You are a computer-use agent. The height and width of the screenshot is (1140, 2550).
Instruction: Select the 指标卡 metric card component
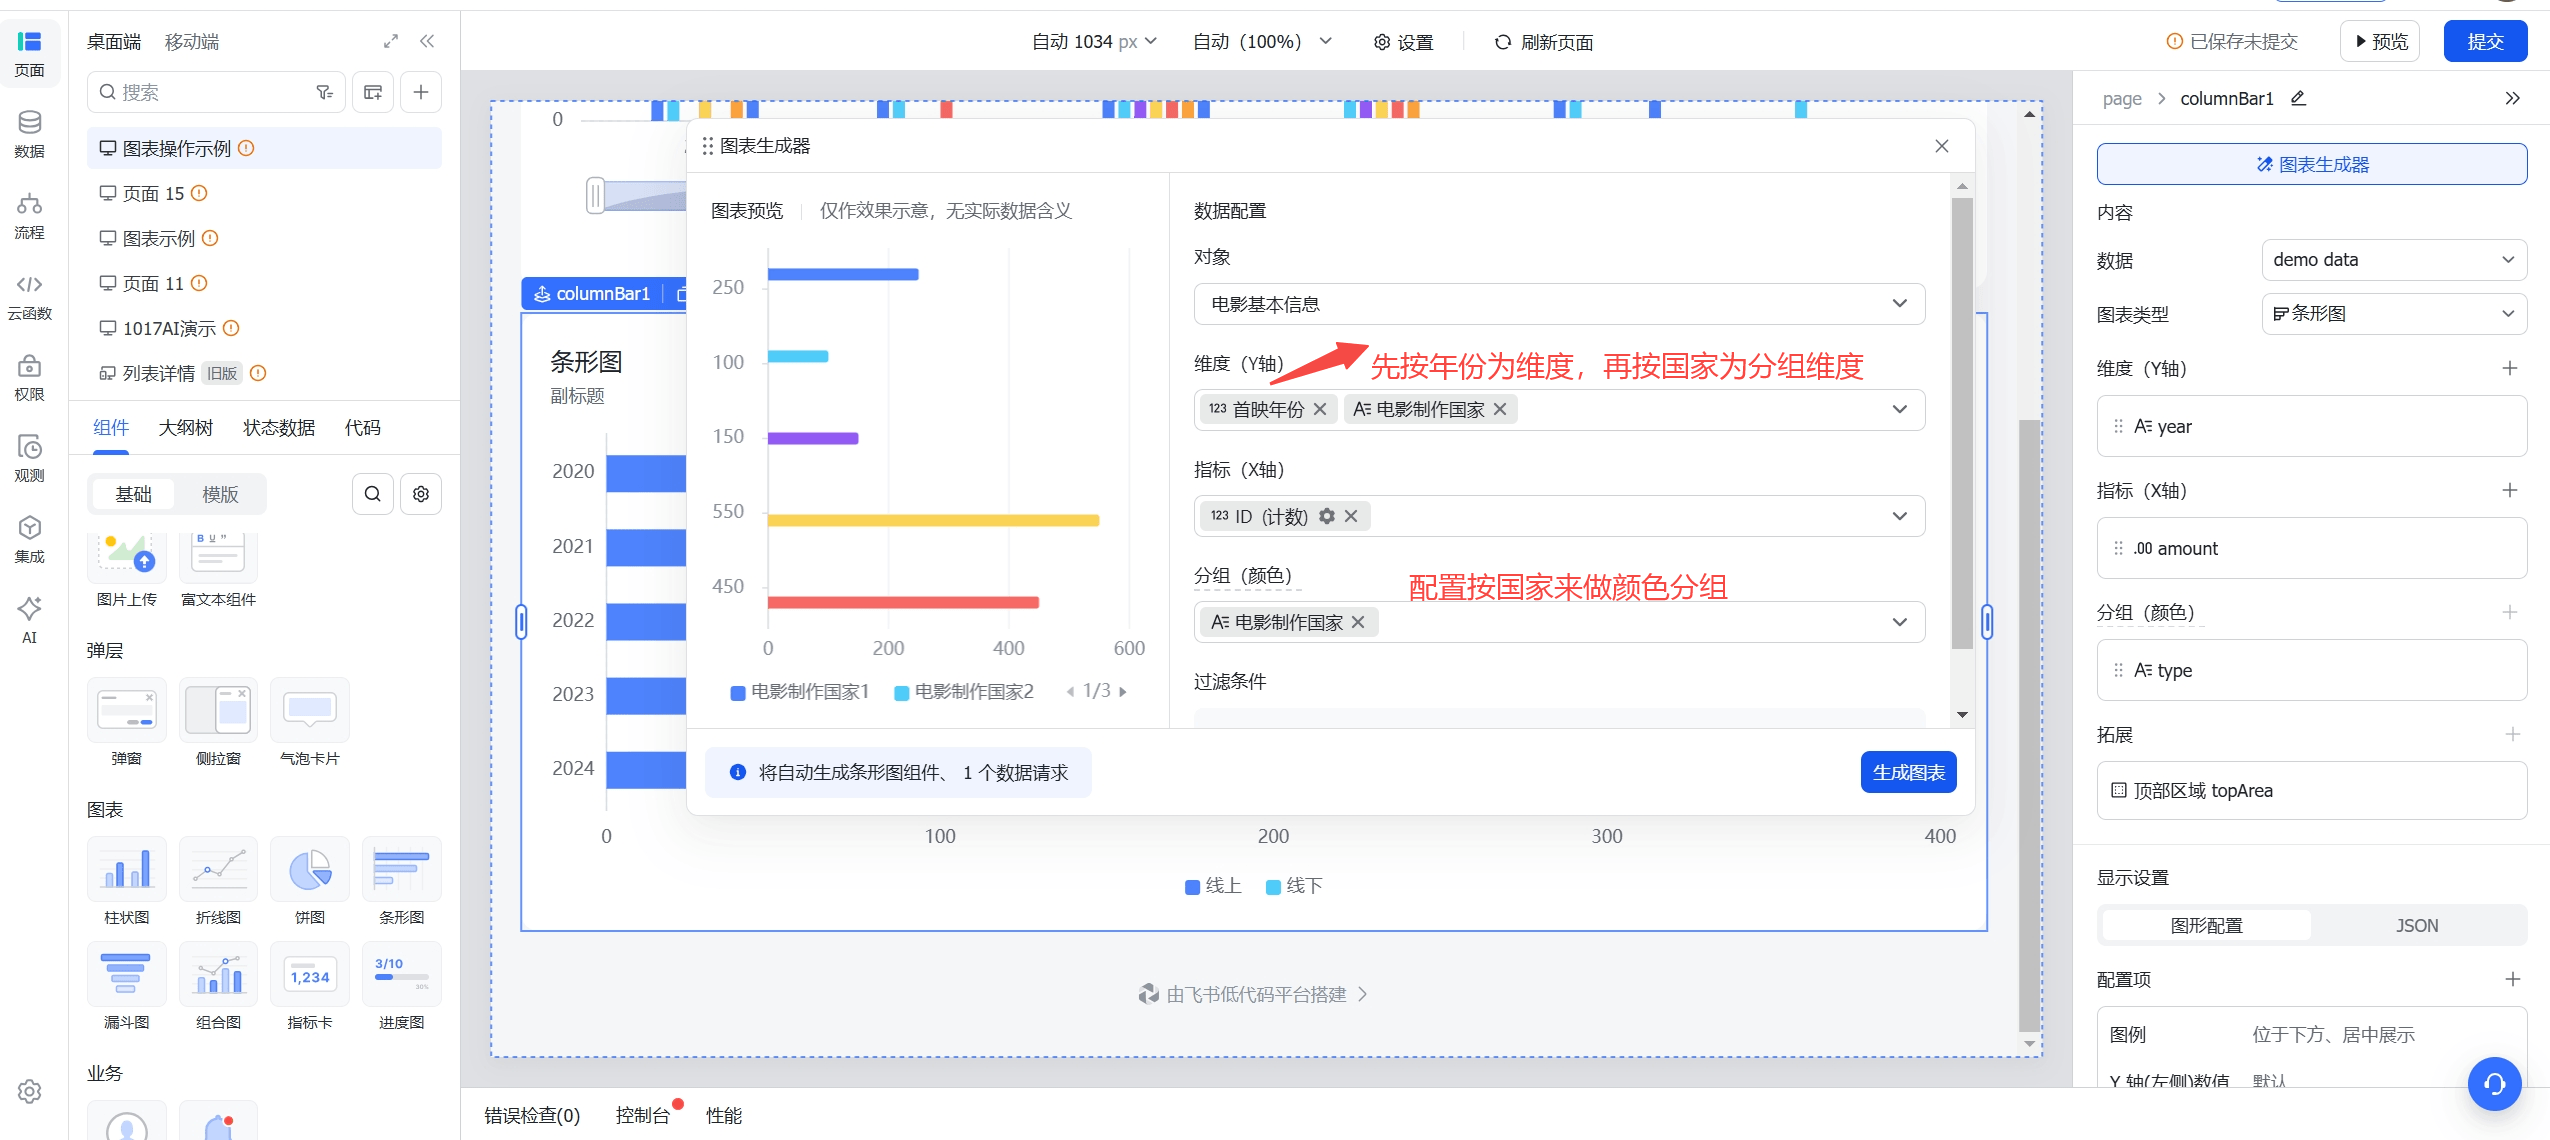point(310,987)
